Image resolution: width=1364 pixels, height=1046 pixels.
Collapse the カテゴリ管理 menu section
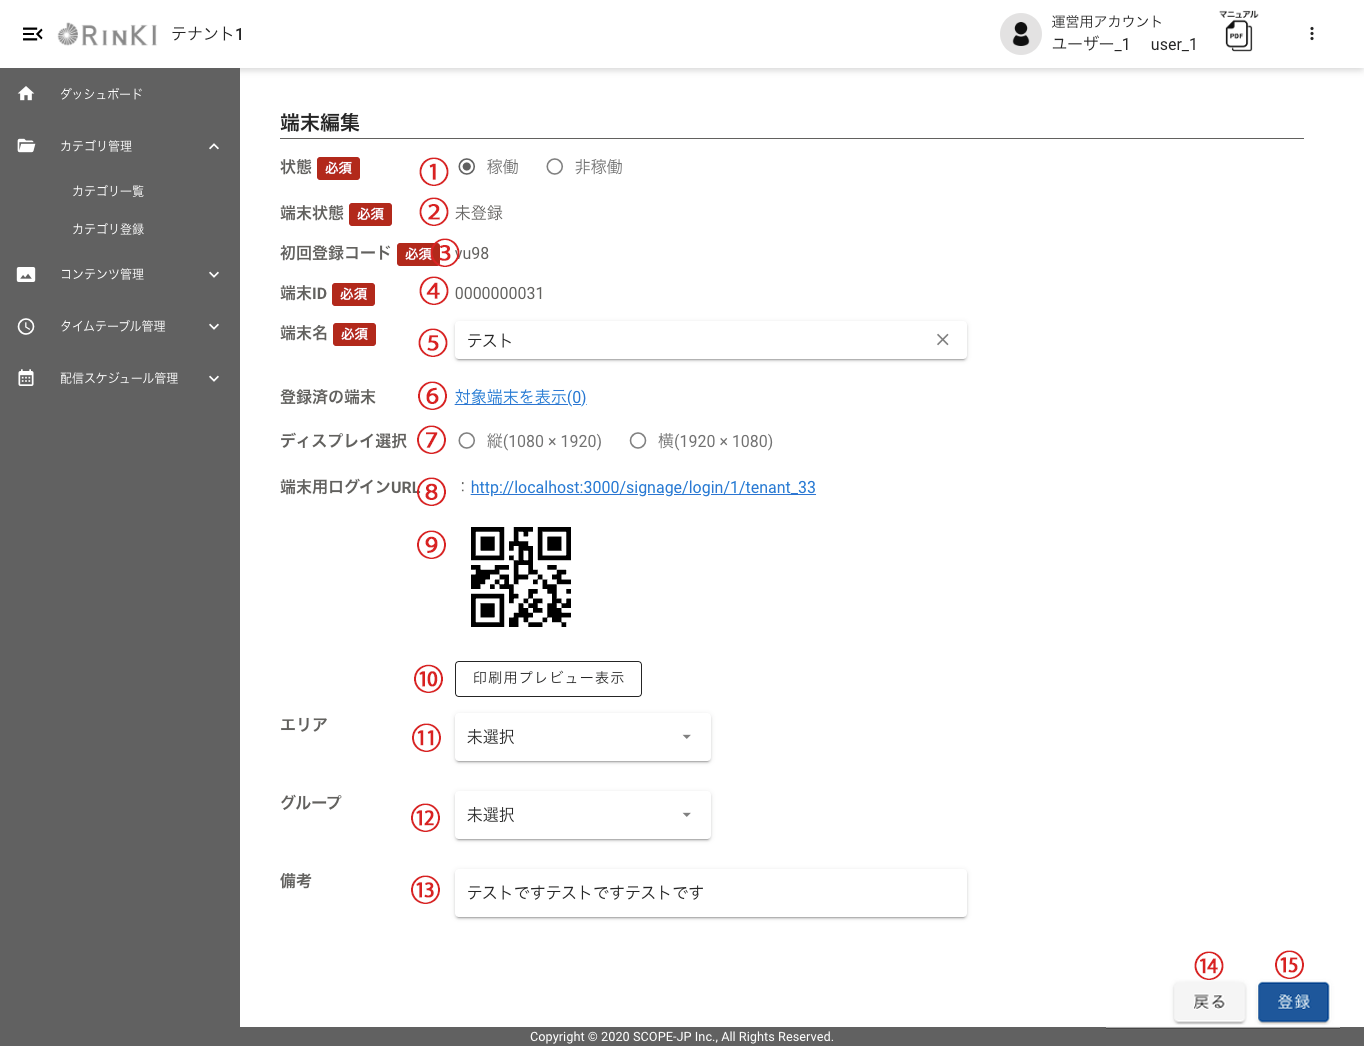[214, 146]
